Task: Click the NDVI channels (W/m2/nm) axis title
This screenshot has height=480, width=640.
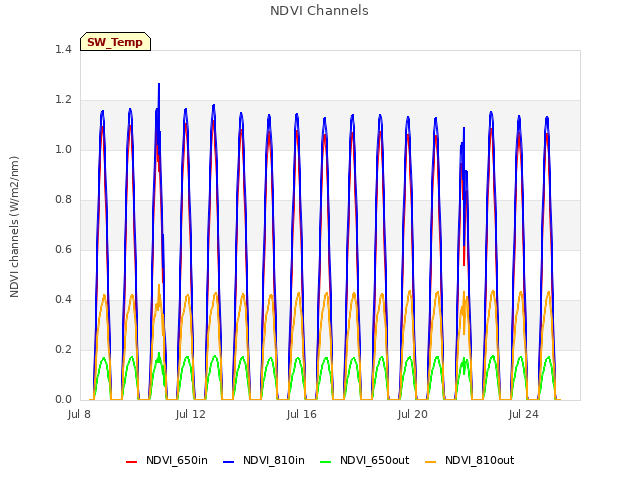Action: coord(14,227)
